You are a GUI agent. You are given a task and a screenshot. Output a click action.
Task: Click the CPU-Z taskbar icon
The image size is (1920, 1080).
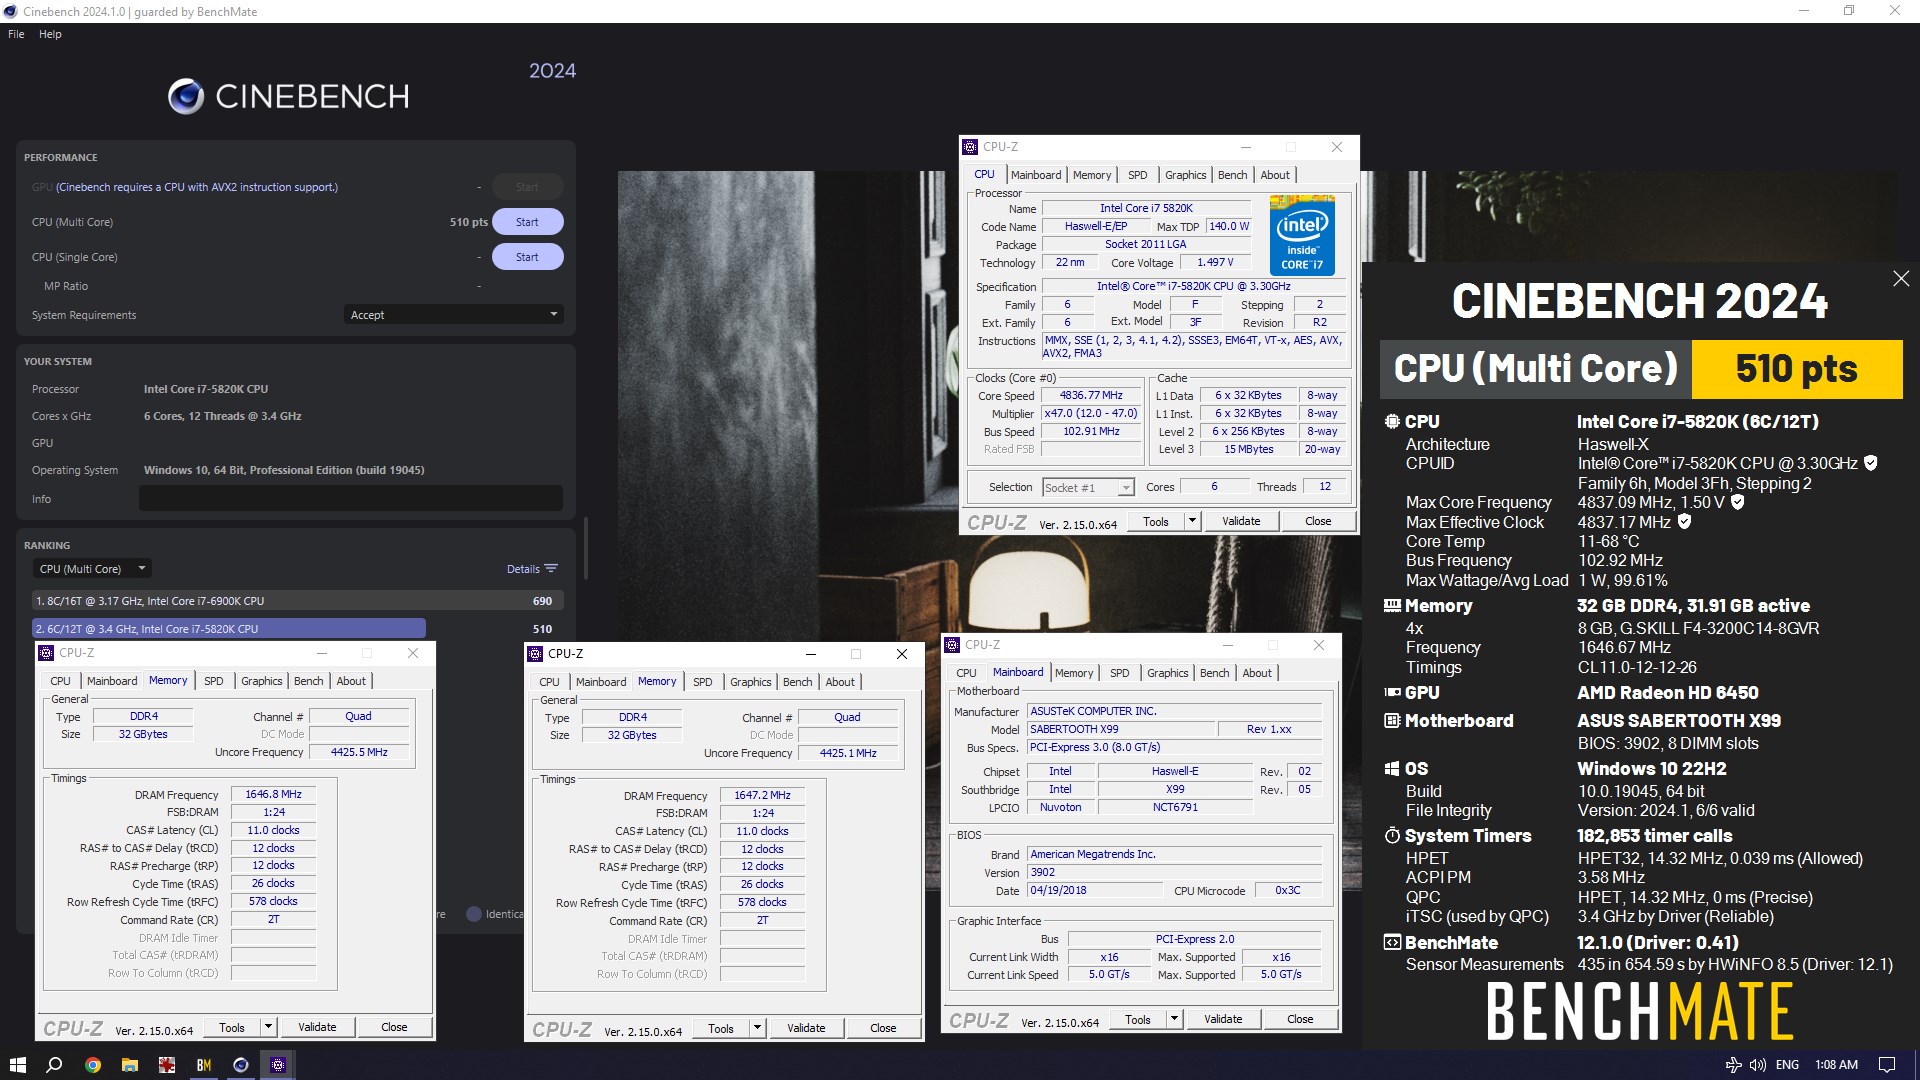click(278, 1065)
